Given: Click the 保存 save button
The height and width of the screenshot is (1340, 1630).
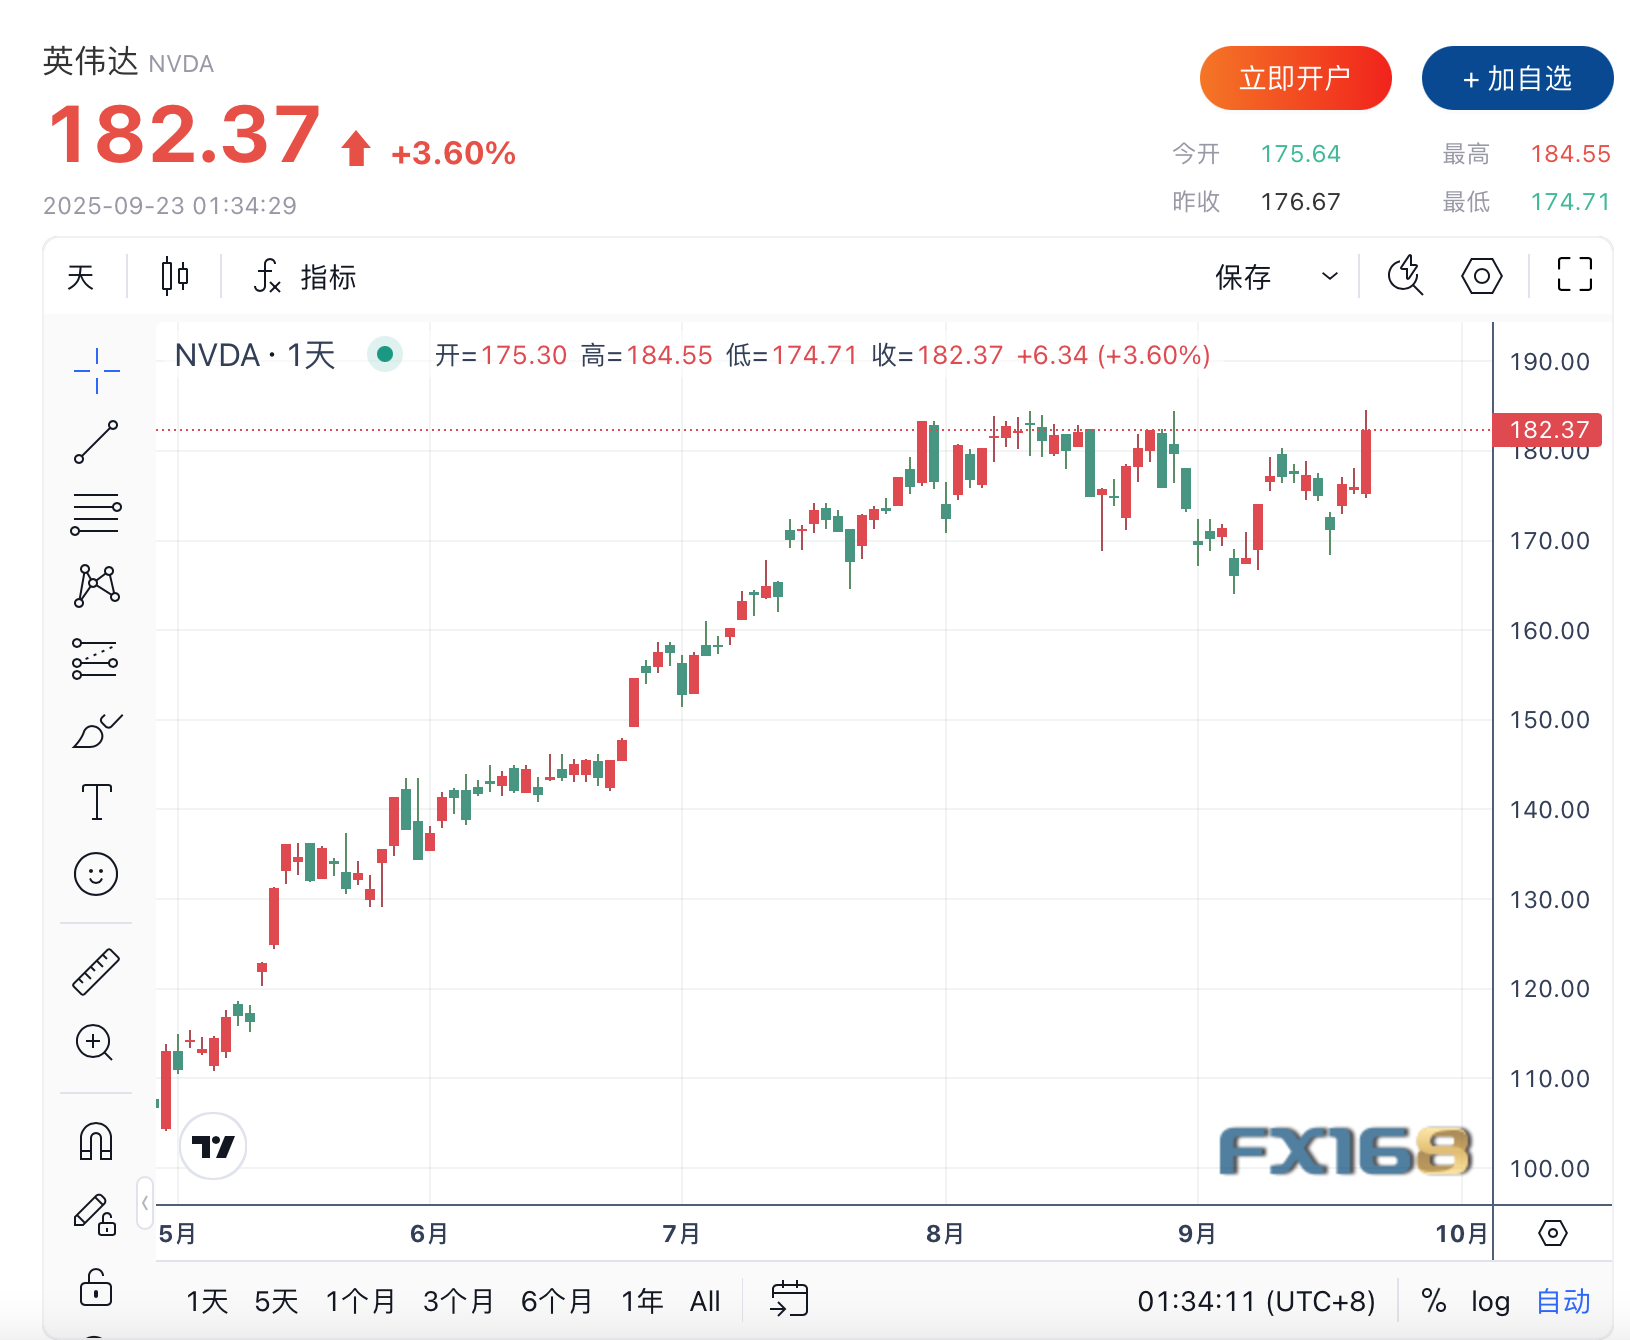Looking at the screenshot, I should pyautogui.click(x=1243, y=277).
